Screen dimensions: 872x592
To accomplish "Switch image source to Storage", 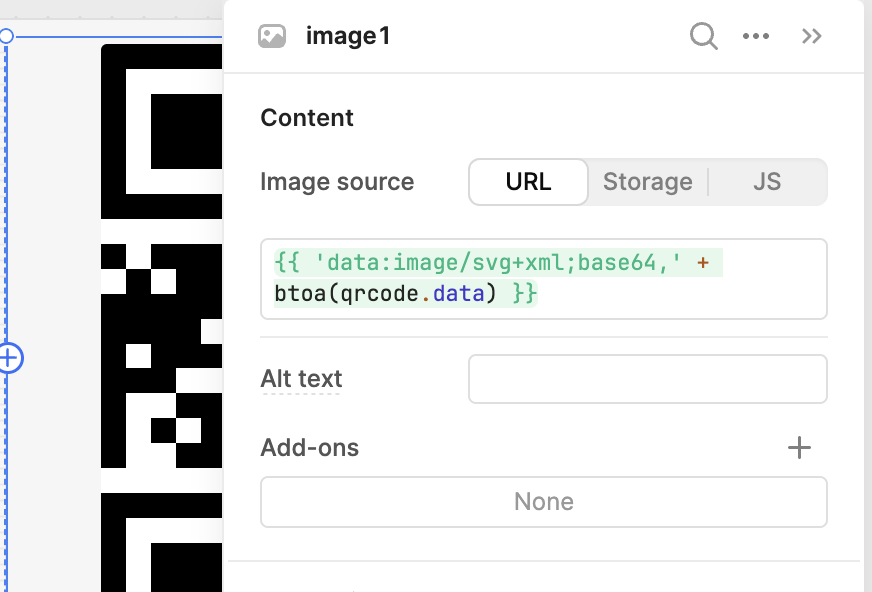I will click(x=647, y=182).
